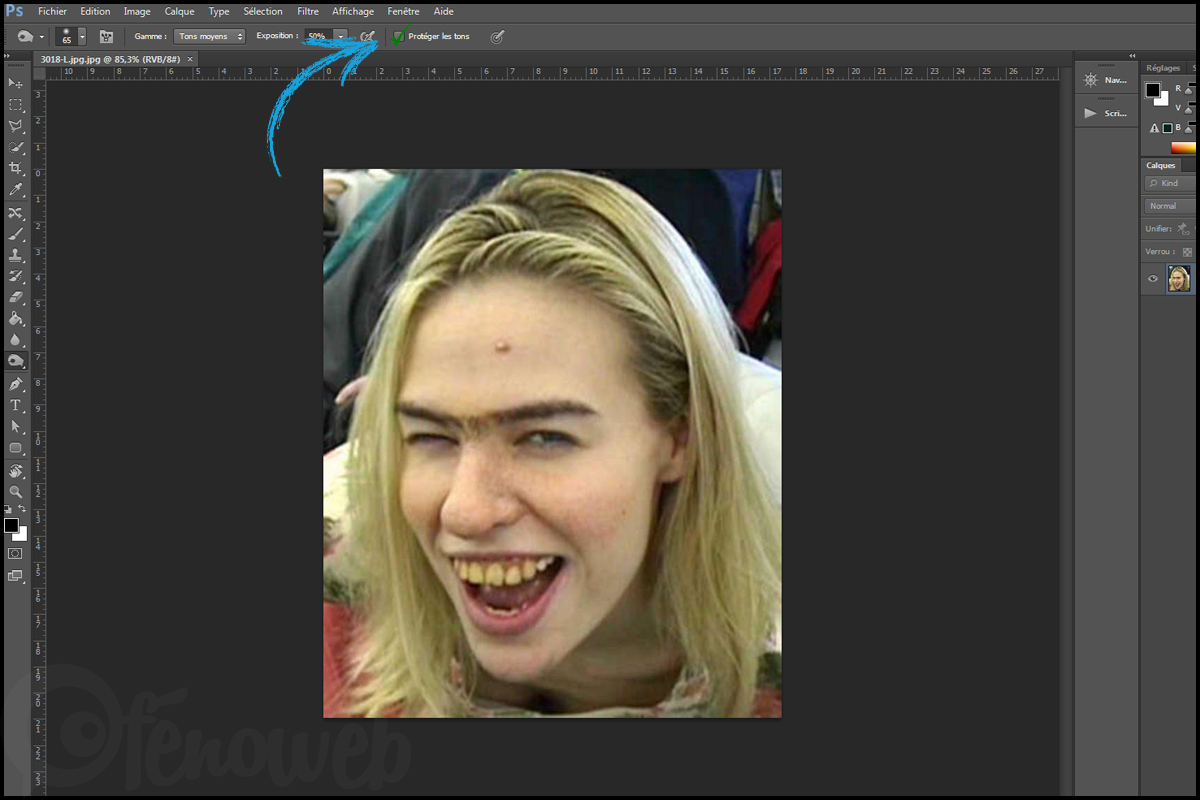The image size is (1200, 800).
Task: Open the Aide menu
Action: tap(444, 11)
